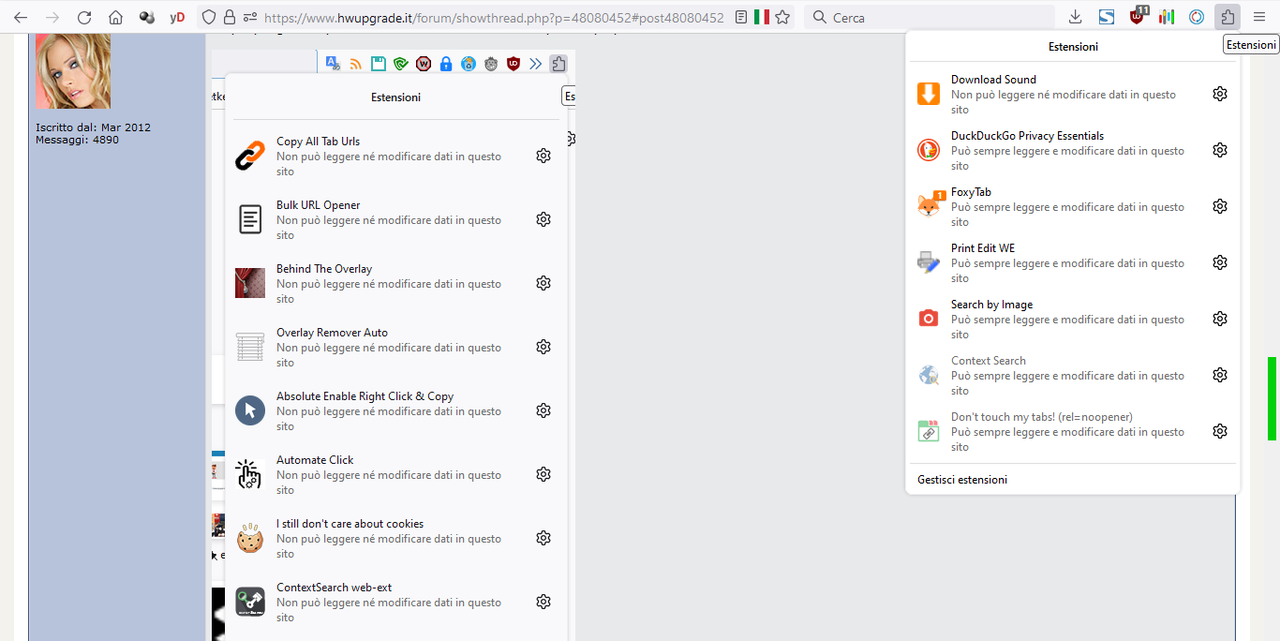Open settings gear for Search by Image
Screen dimensions: 1280x641
click(x=1220, y=319)
